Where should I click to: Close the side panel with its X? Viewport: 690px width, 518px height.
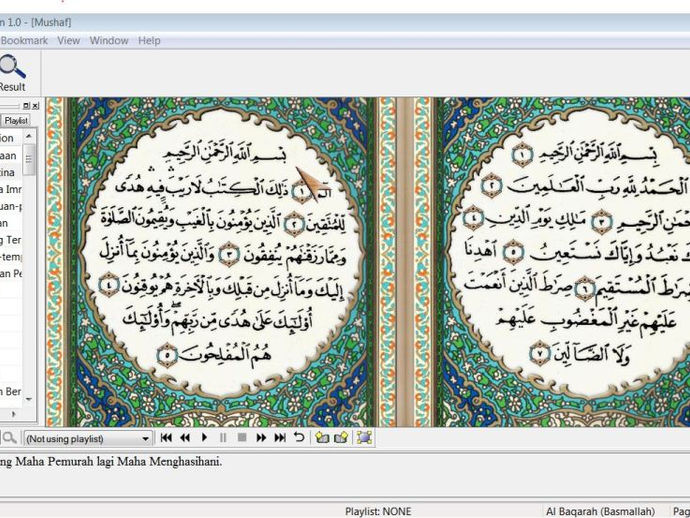35,106
